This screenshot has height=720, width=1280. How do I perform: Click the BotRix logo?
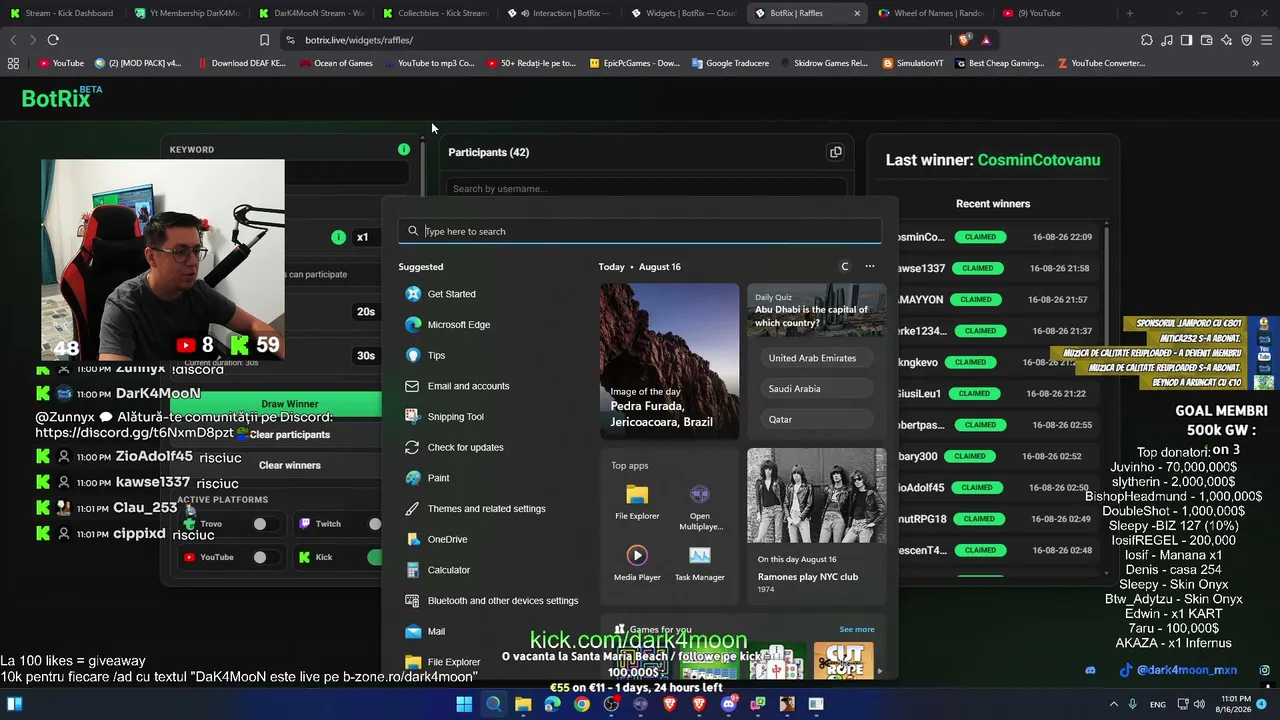62,97
